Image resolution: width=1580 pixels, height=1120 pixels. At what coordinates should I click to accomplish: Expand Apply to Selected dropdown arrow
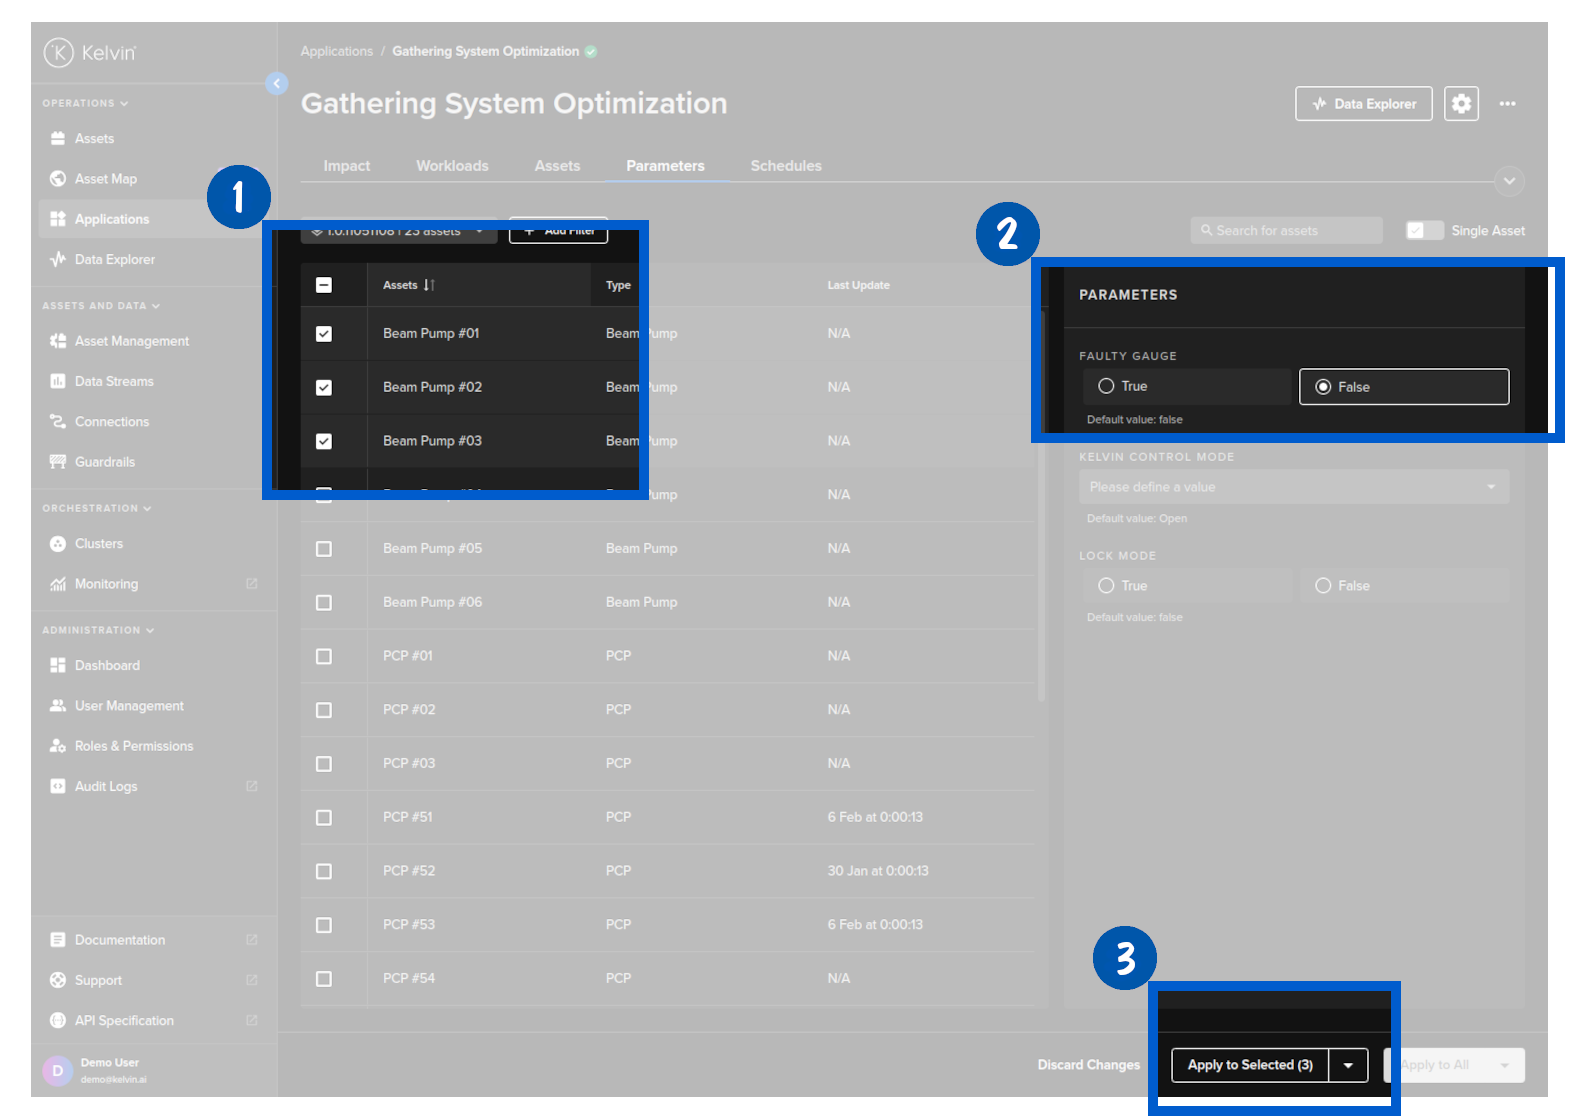pyautogui.click(x=1348, y=1066)
